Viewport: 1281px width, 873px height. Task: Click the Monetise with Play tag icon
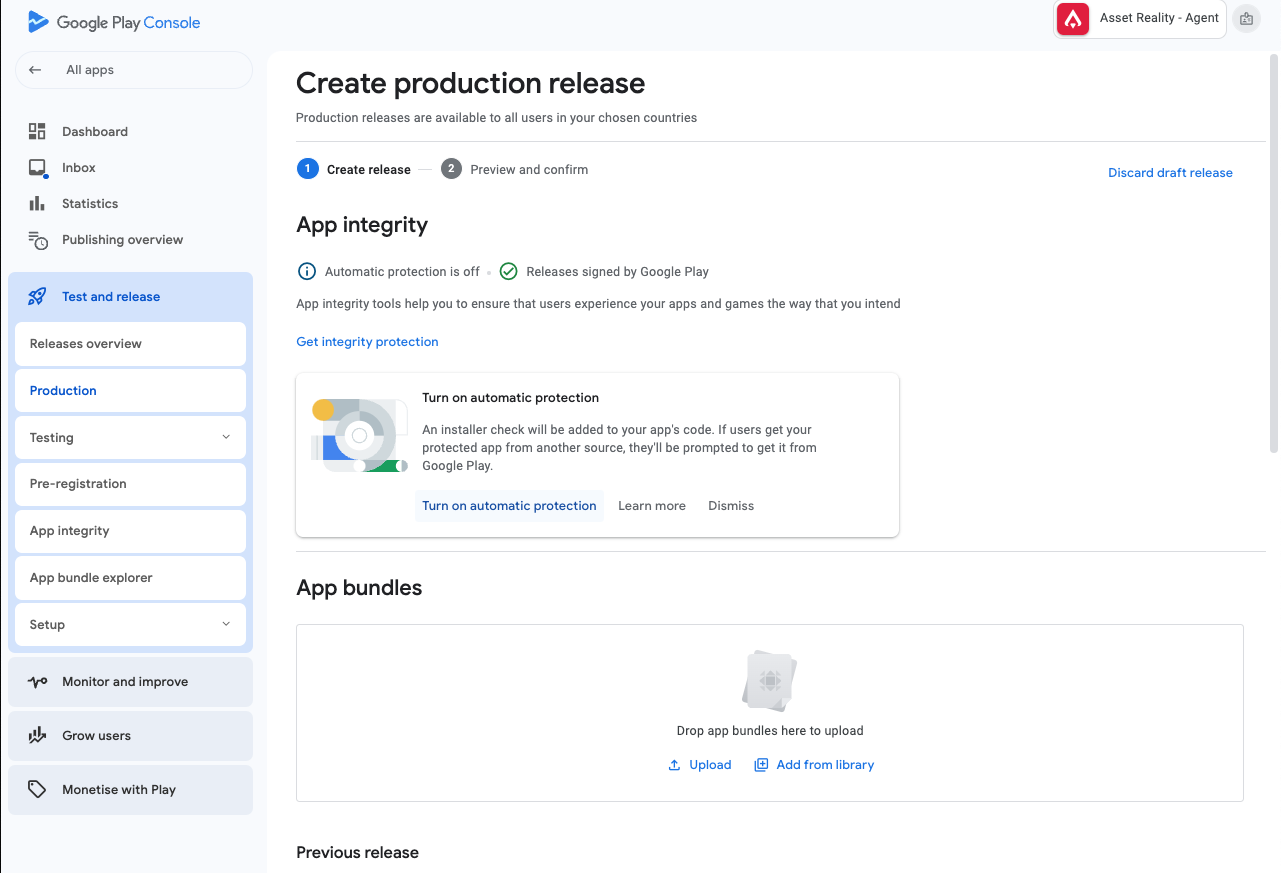(x=37, y=790)
